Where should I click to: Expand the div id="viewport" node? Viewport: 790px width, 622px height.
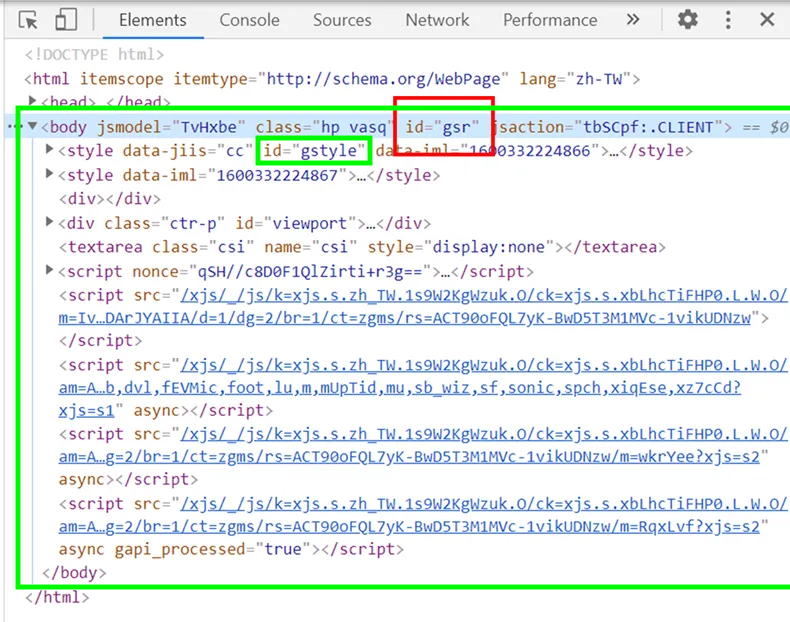(49, 222)
